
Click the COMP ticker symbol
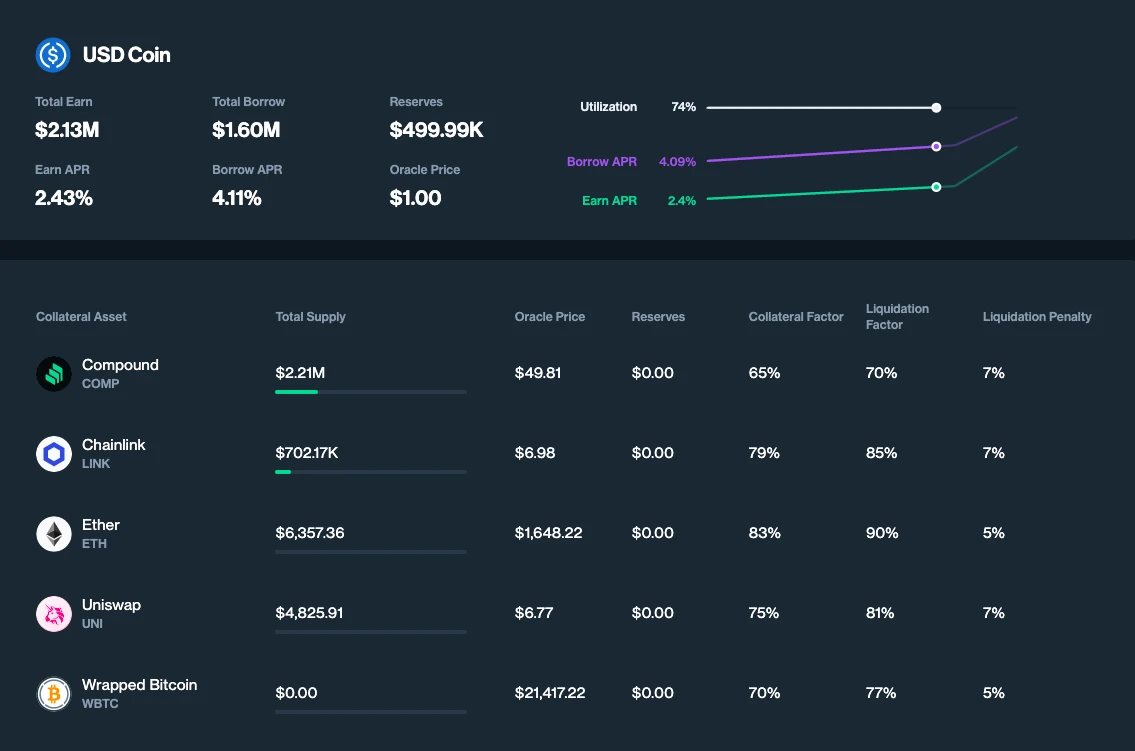(101, 384)
